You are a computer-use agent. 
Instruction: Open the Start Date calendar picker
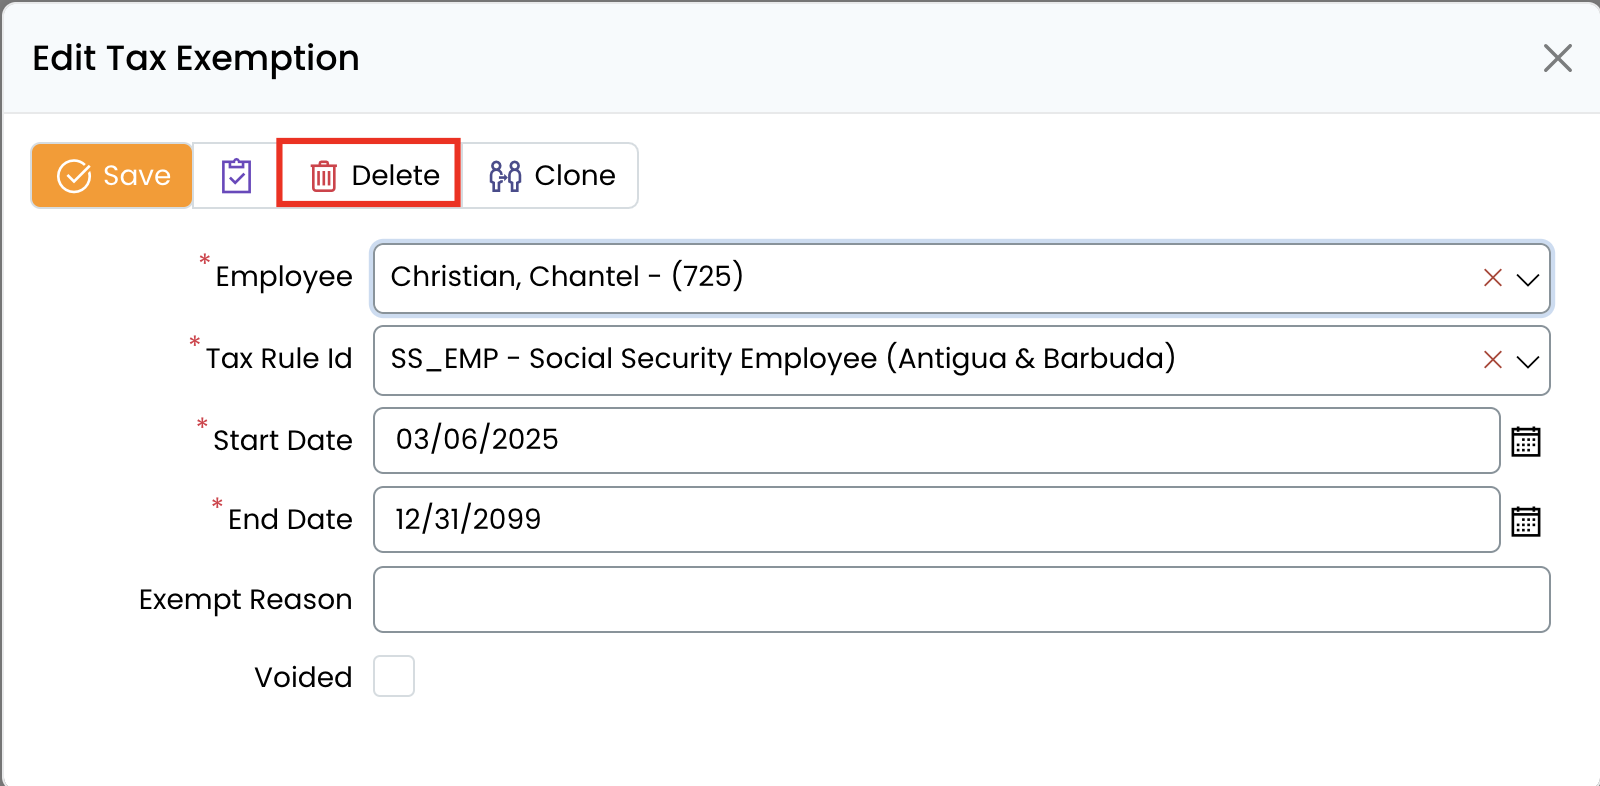coord(1525,441)
